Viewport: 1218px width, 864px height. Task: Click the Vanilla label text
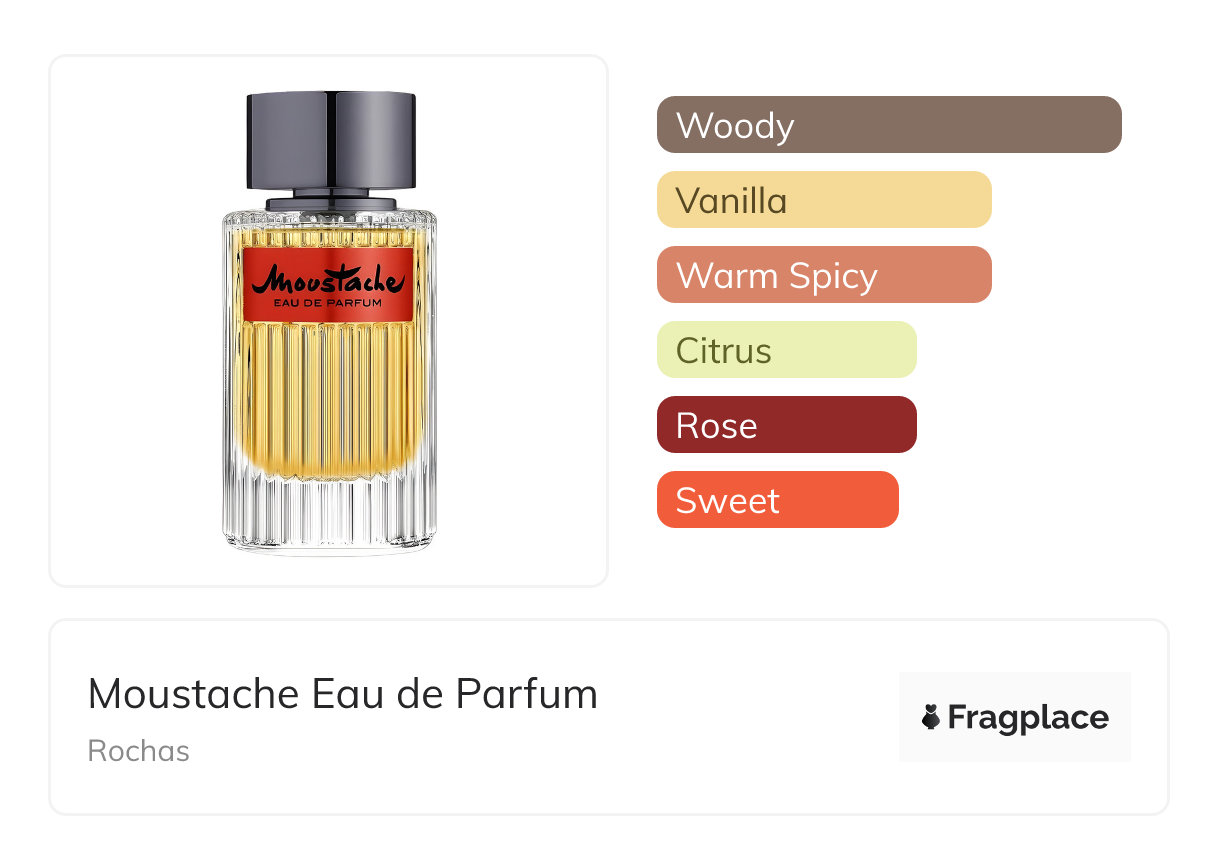(732, 201)
